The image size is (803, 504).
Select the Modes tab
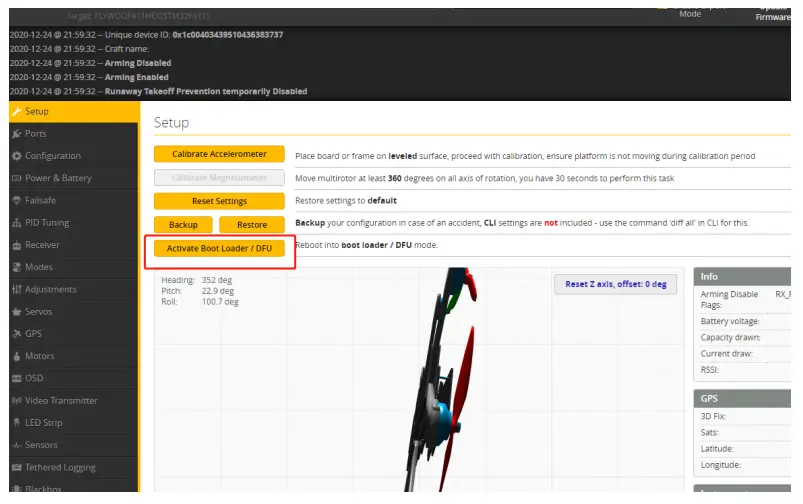tap(74, 267)
